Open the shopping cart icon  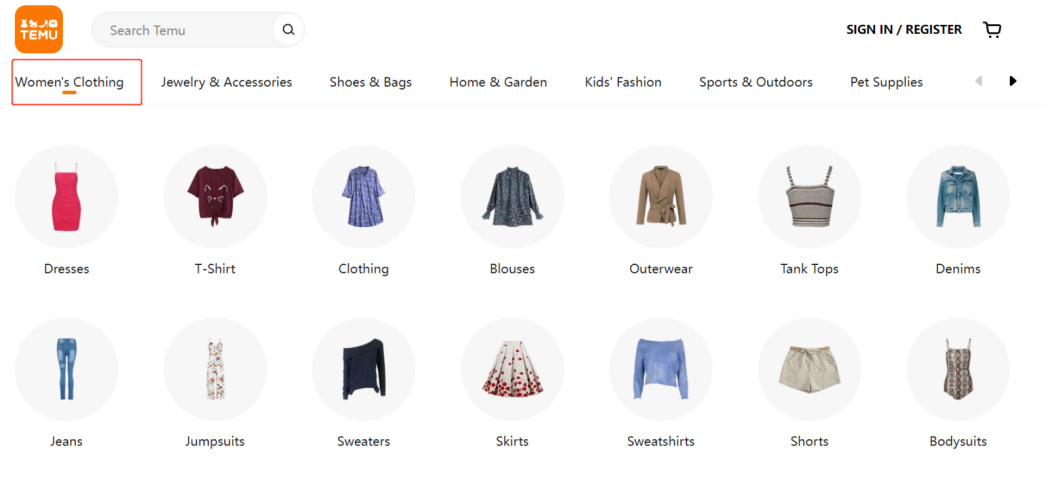(x=992, y=30)
